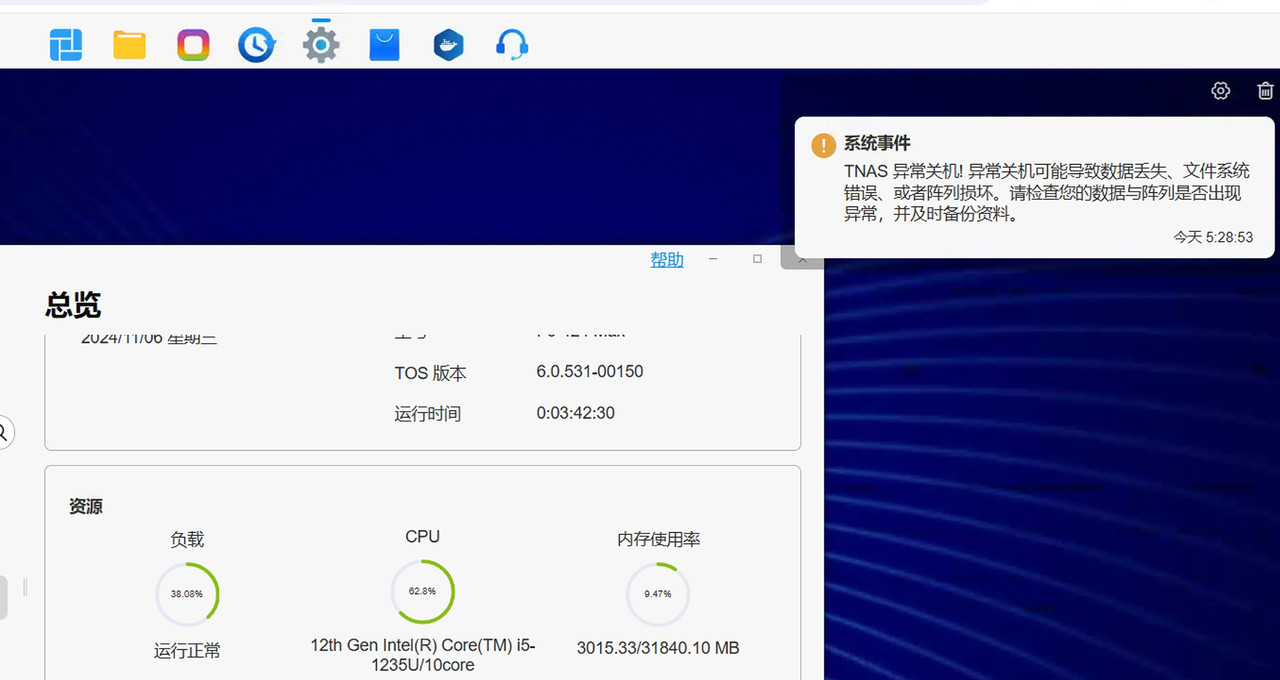Click the version value 6.0.531-00150

(590, 372)
